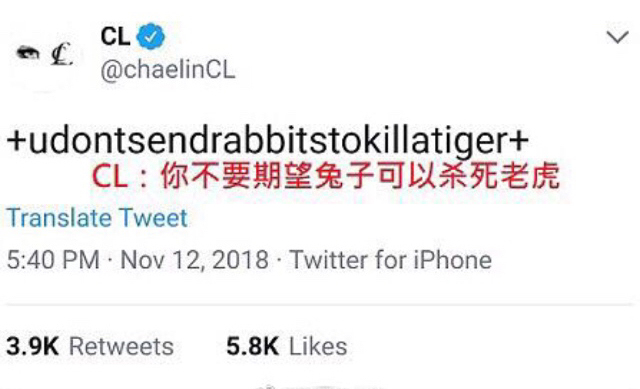640x389 pixels.
Task: Click the Translate Tweet link
Action: pos(97,218)
